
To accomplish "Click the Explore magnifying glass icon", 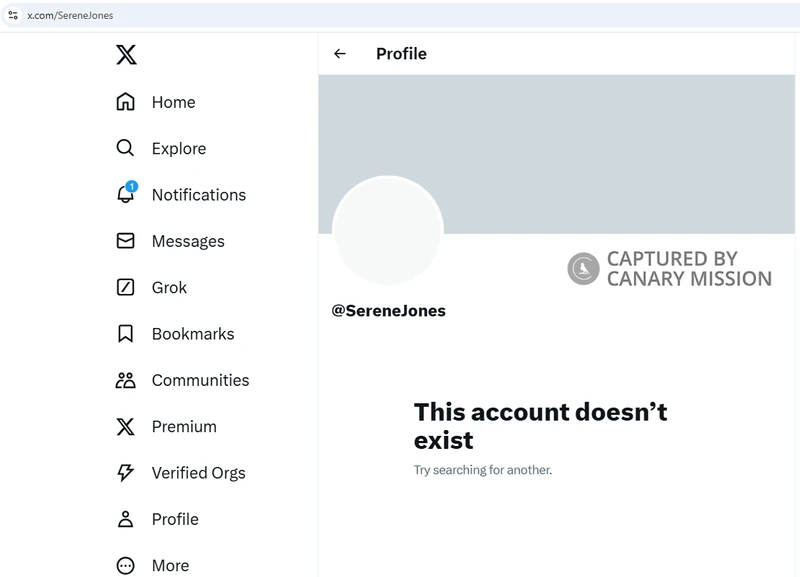I will pyautogui.click(x=125, y=148).
